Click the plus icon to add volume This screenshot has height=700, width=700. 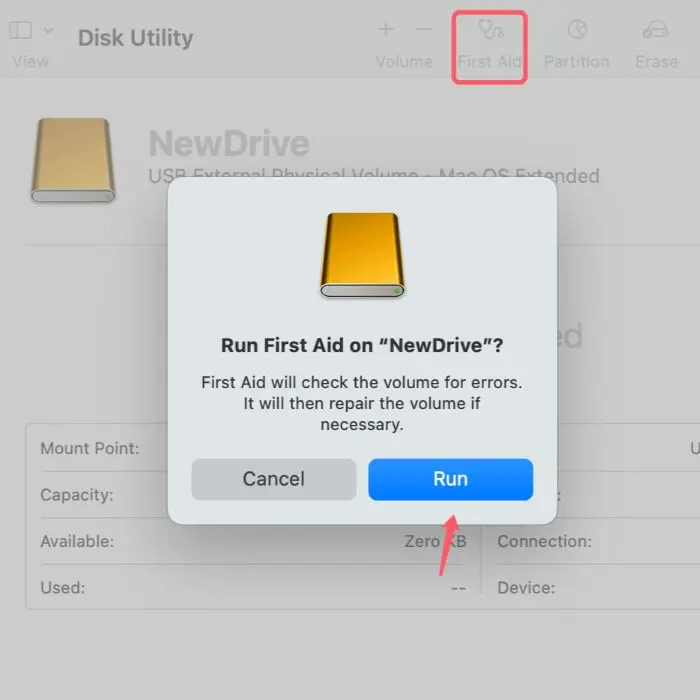pyautogui.click(x=386, y=29)
